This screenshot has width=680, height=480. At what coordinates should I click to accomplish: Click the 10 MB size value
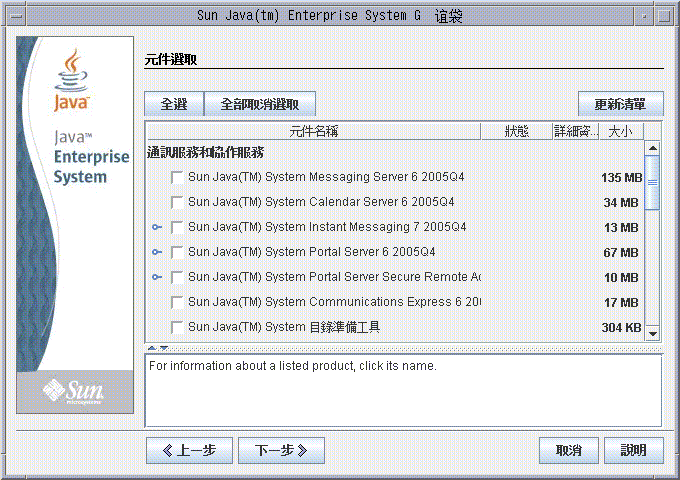coord(621,278)
